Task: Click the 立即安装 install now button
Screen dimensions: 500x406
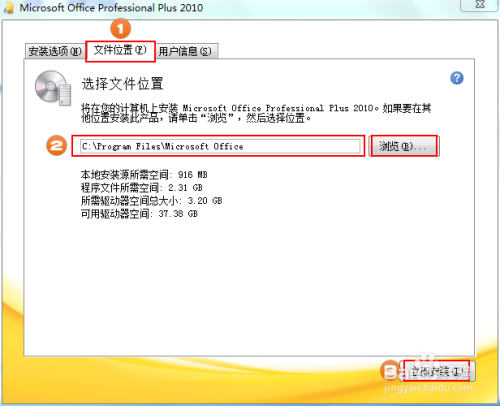Action: point(439,371)
